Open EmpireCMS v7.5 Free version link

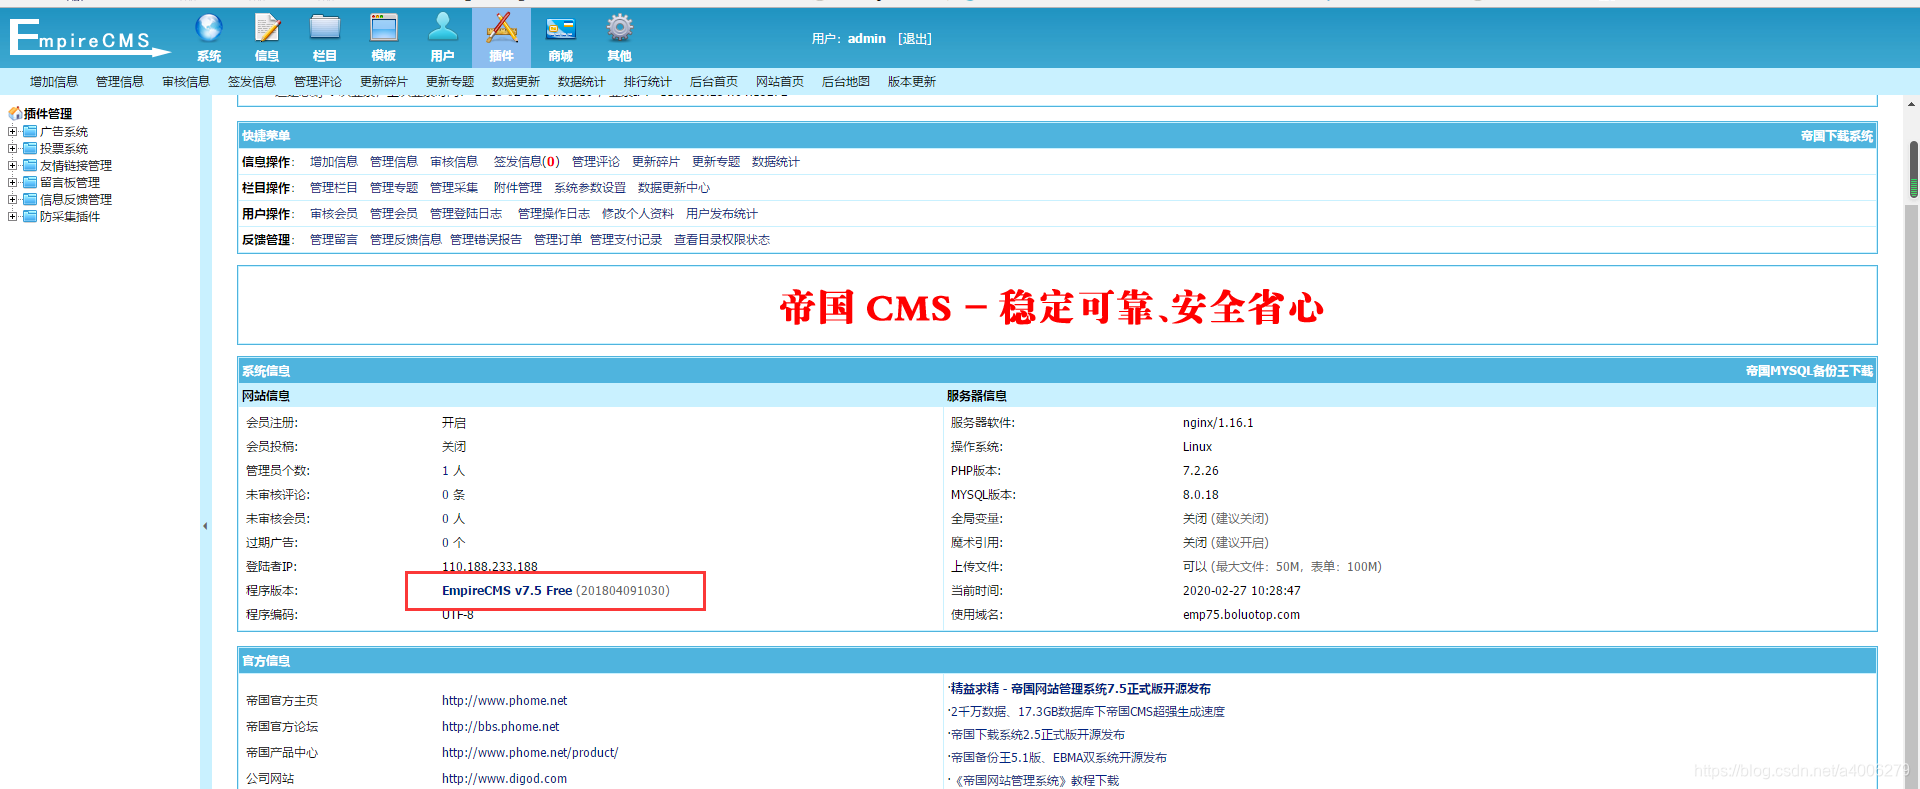(x=507, y=591)
